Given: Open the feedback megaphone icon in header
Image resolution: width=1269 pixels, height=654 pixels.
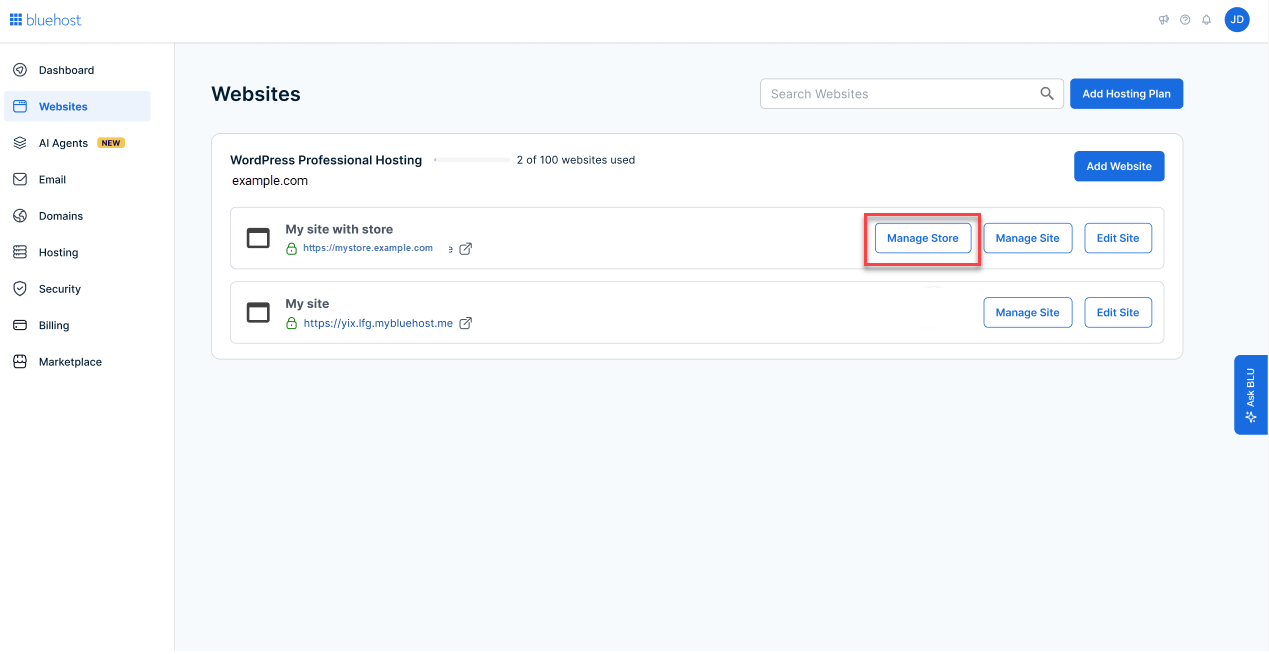Looking at the screenshot, I should (x=1164, y=19).
